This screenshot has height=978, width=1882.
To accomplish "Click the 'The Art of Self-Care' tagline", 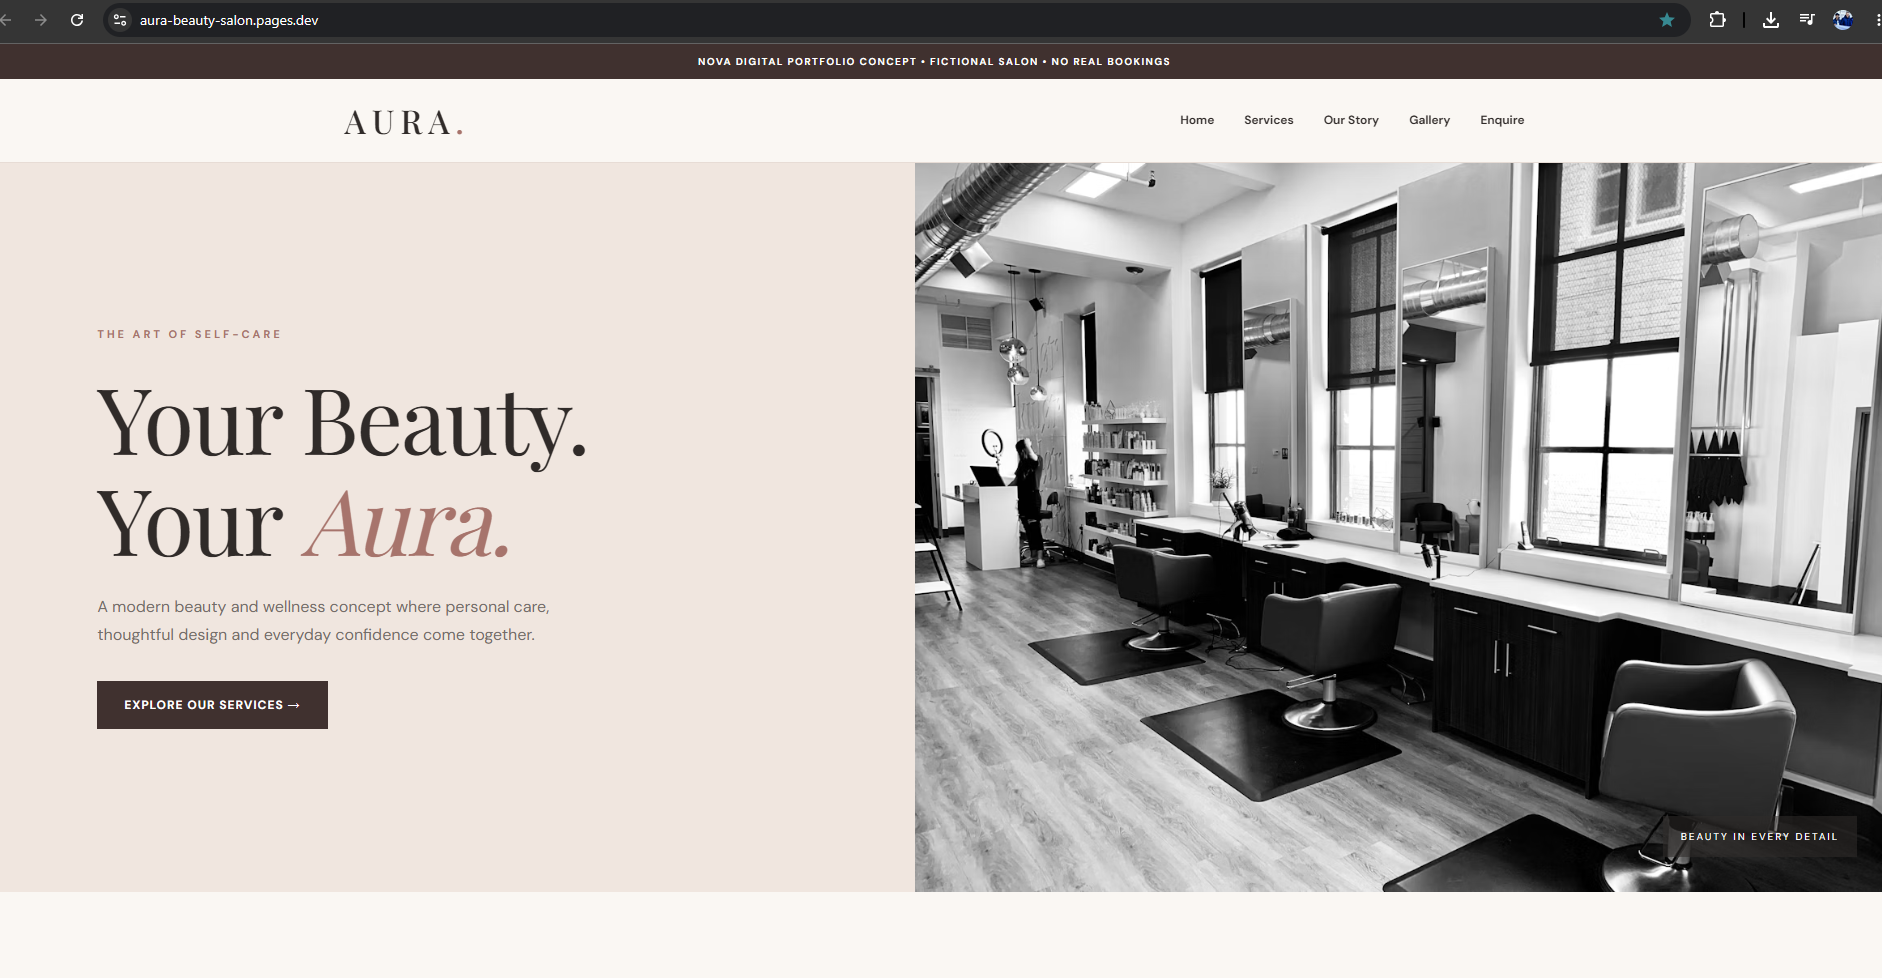I will pos(189,334).
